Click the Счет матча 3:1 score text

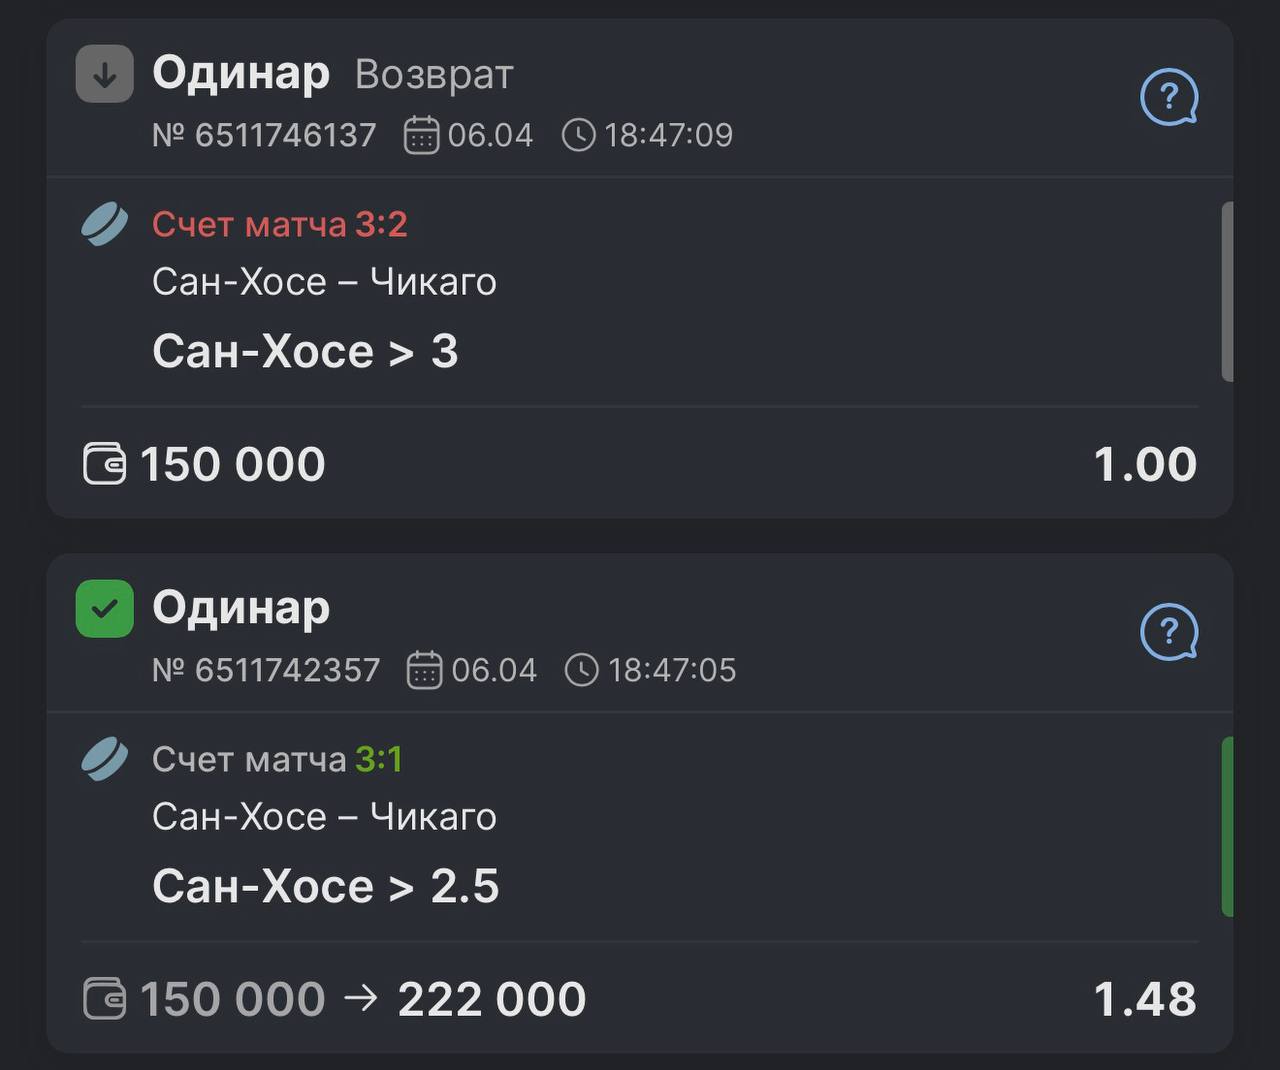click(x=277, y=760)
